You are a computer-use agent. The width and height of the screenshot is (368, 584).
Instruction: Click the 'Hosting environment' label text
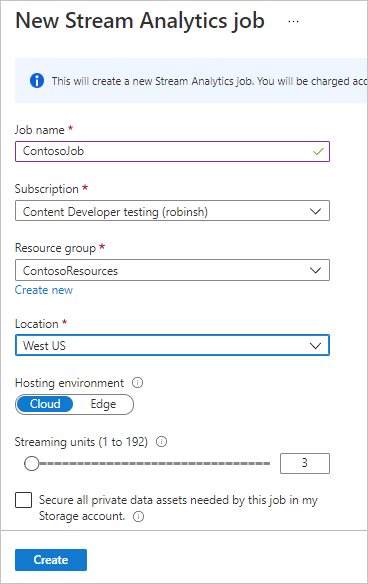click(69, 383)
